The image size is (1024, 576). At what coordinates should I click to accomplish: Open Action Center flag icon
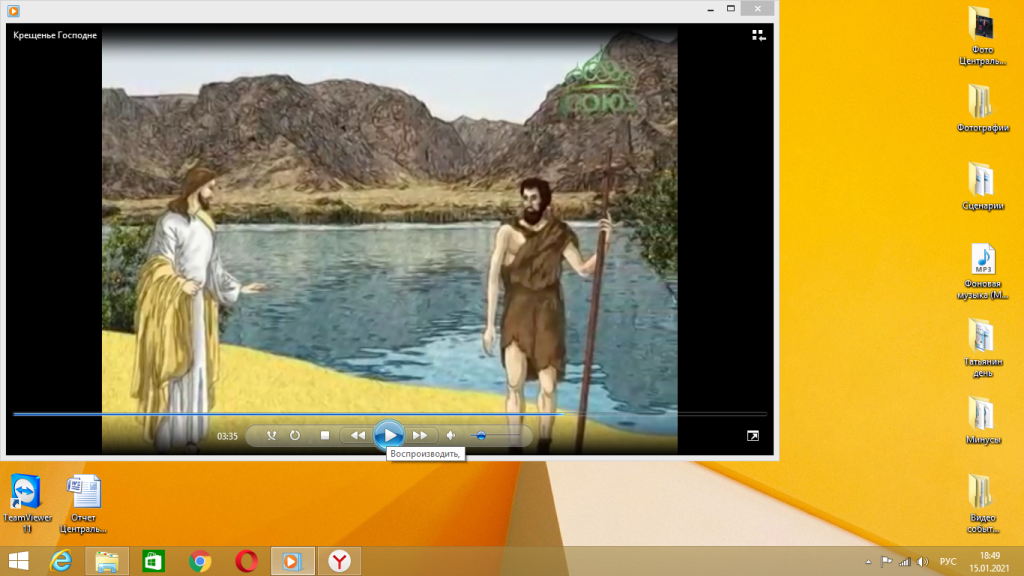(x=886, y=562)
